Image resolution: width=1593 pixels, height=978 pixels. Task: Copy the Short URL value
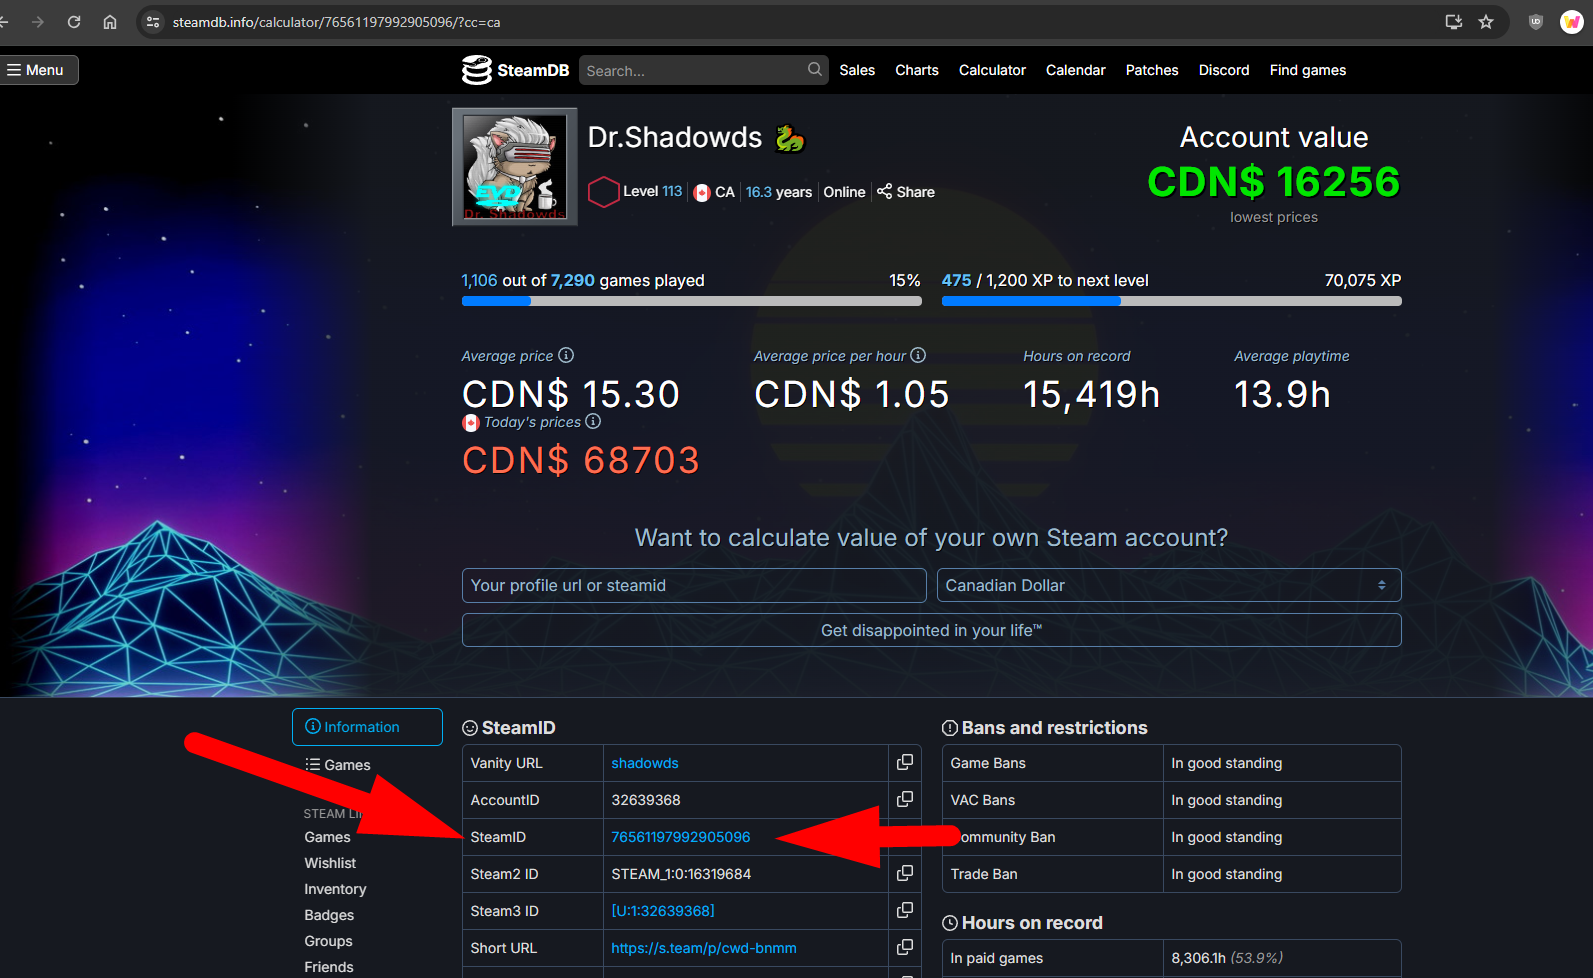(x=905, y=947)
